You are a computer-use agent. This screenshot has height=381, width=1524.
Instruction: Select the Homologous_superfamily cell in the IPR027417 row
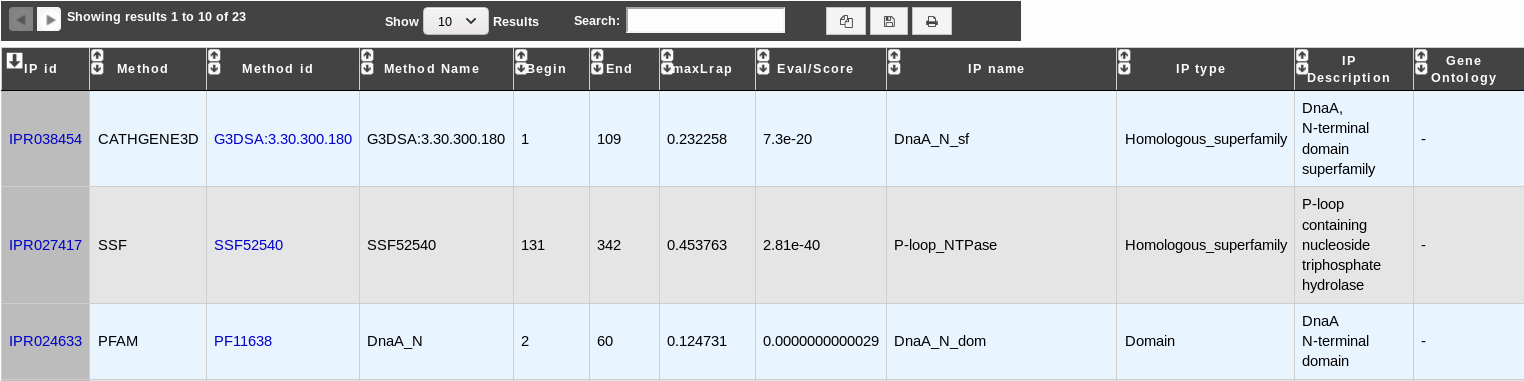click(x=1205, y=245)
